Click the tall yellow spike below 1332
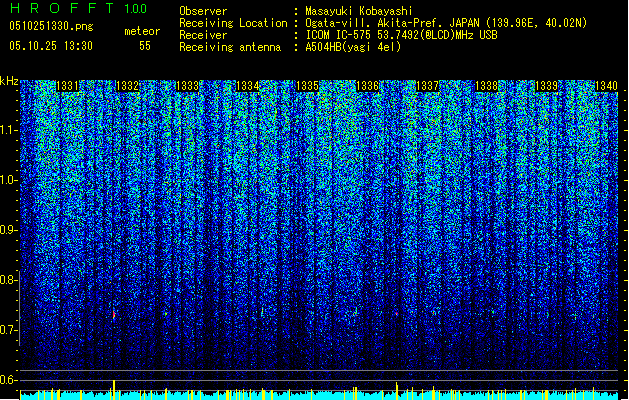This screenshot has width=629, height=400. pyautogui.click(x=114, y=390)
